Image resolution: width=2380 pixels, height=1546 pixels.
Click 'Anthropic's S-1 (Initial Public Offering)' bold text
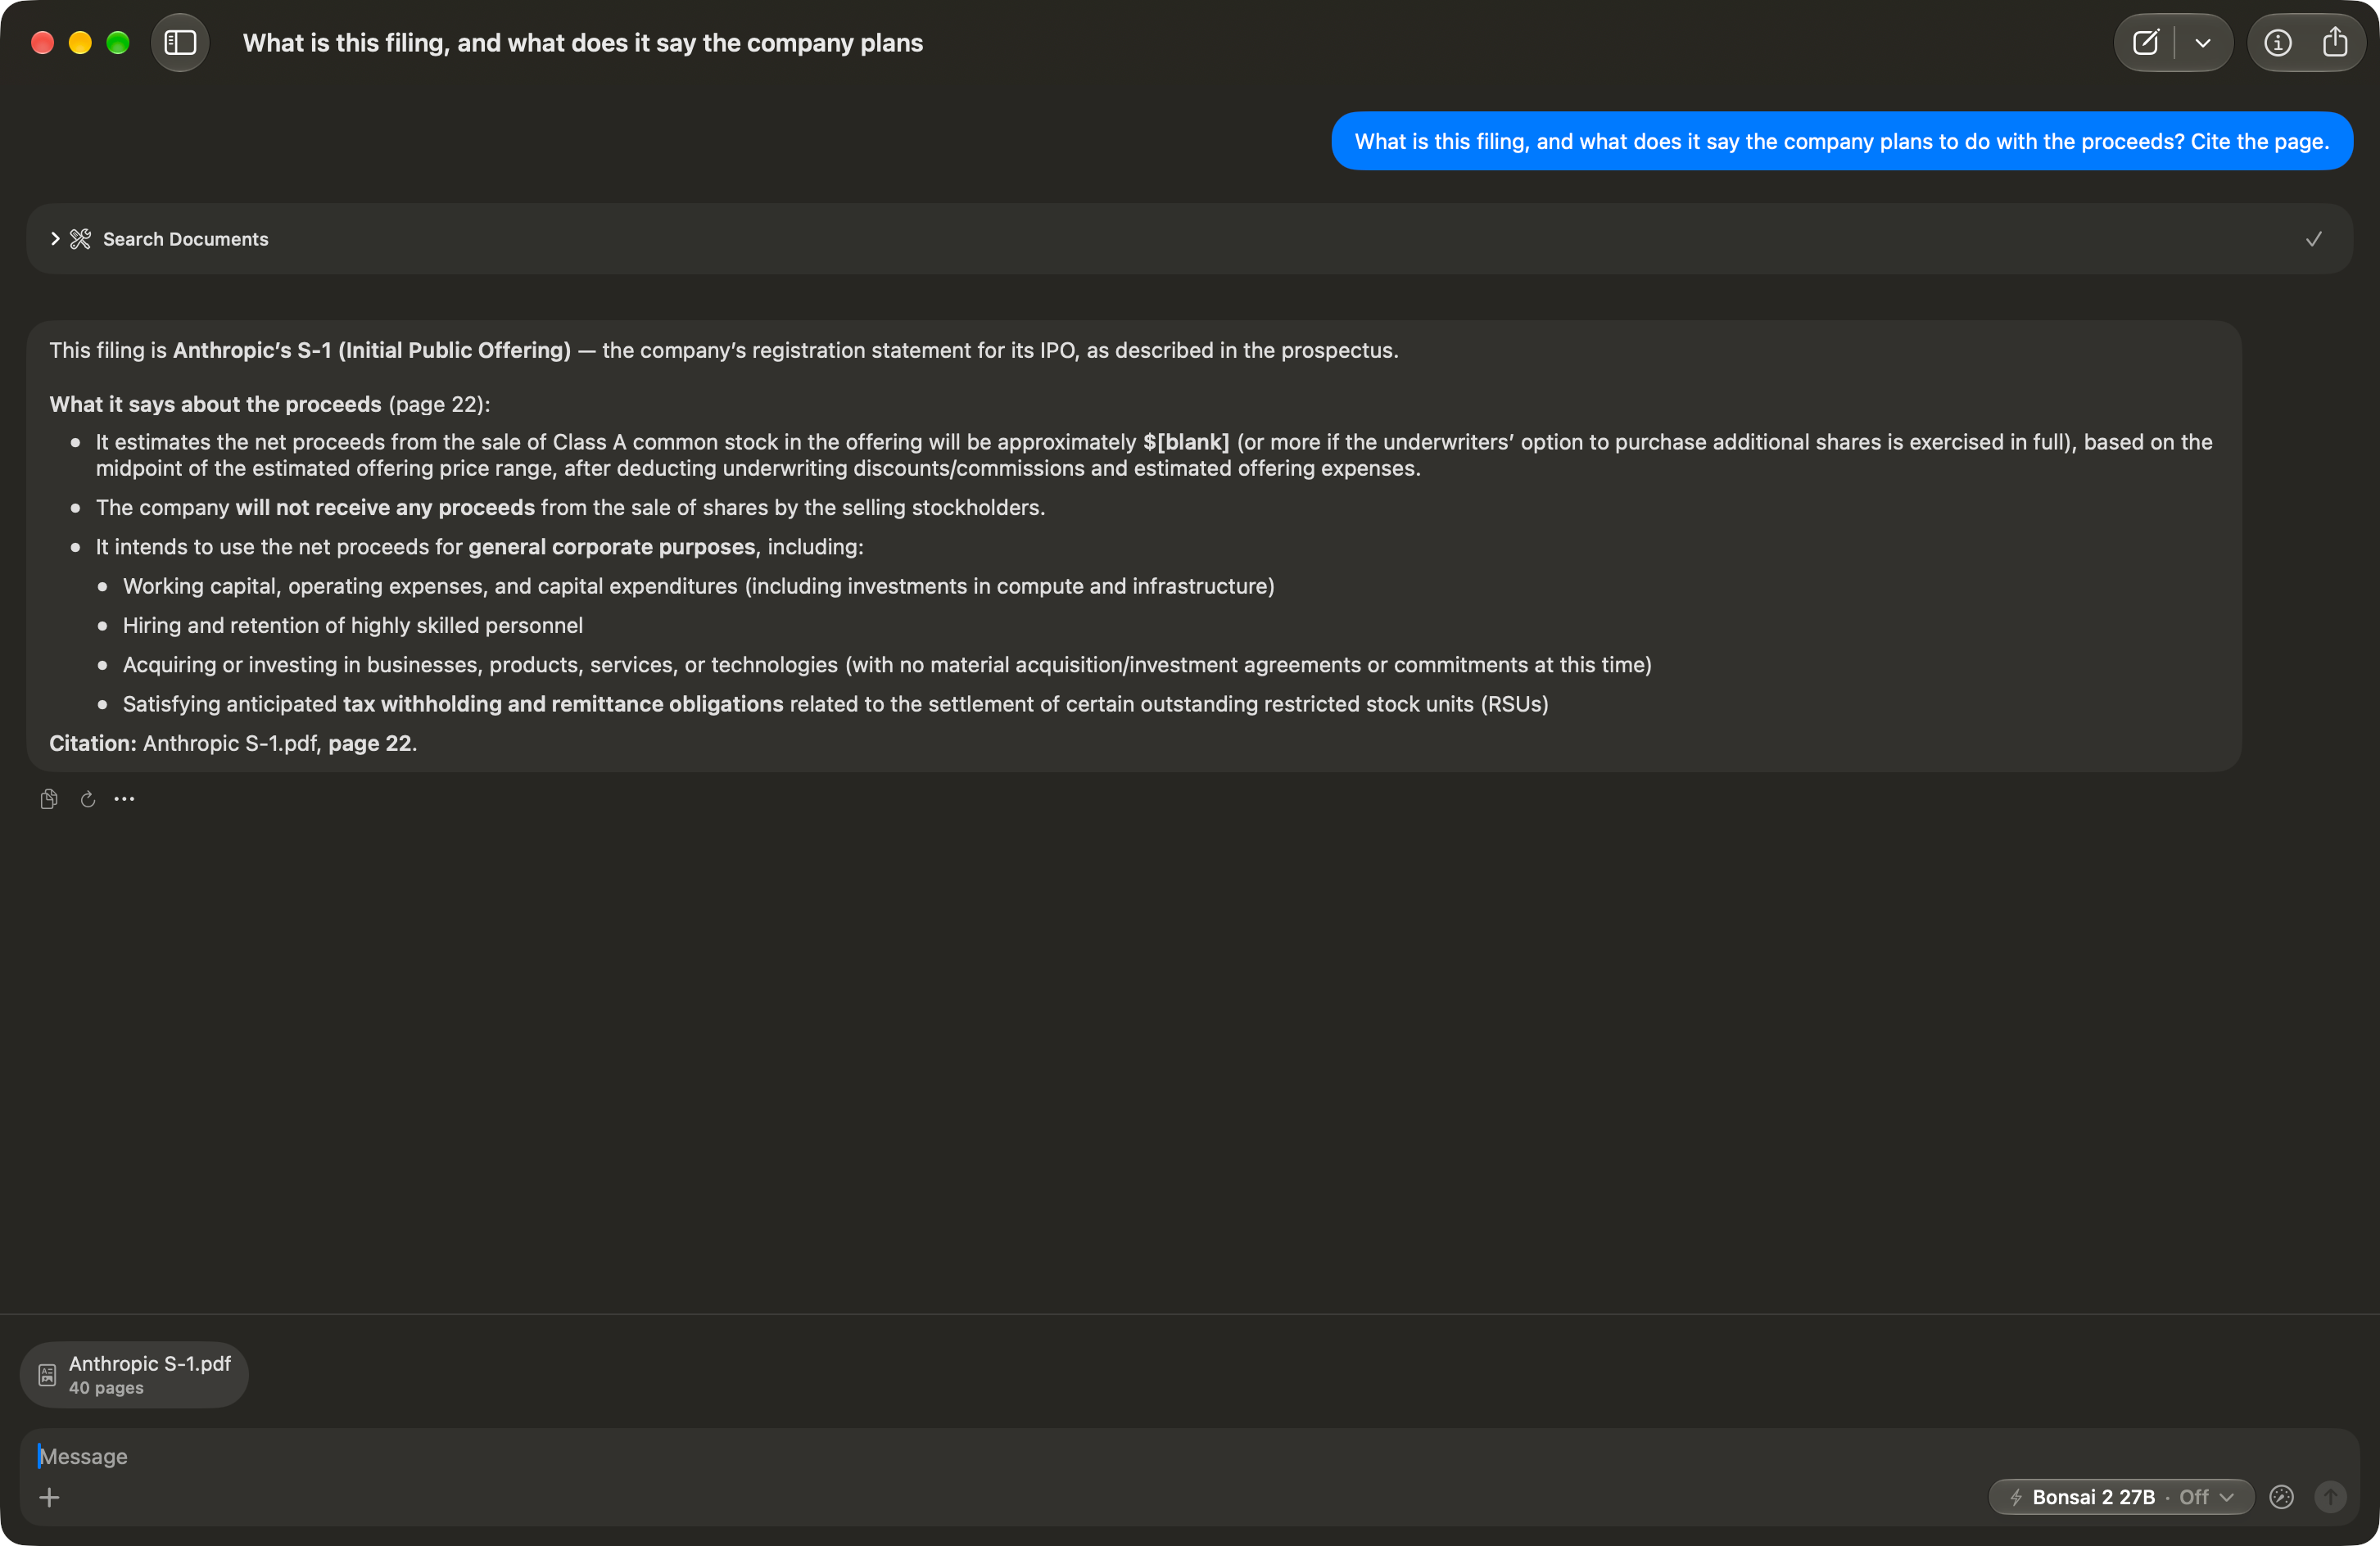tap(372, 350)
